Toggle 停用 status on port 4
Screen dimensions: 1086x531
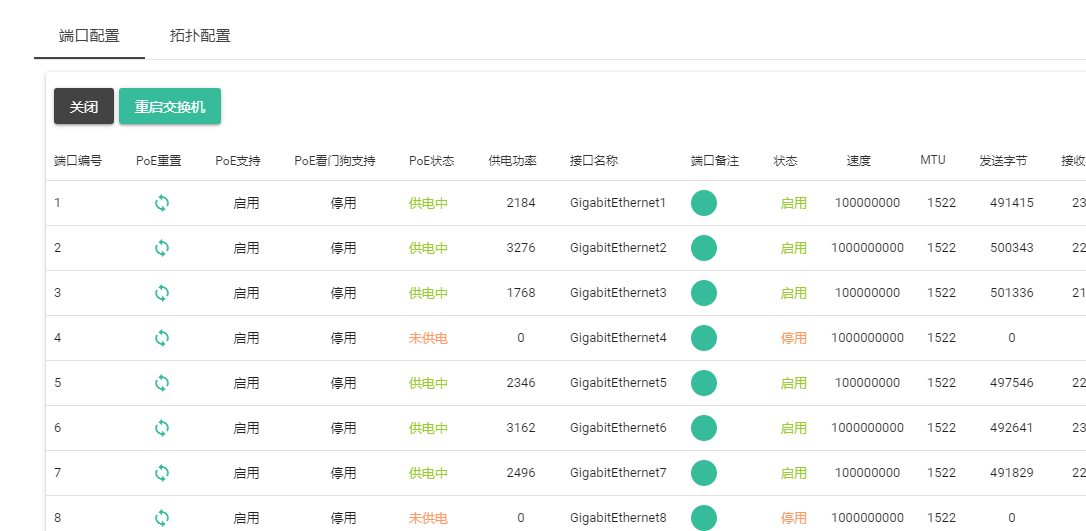(793, 338)
